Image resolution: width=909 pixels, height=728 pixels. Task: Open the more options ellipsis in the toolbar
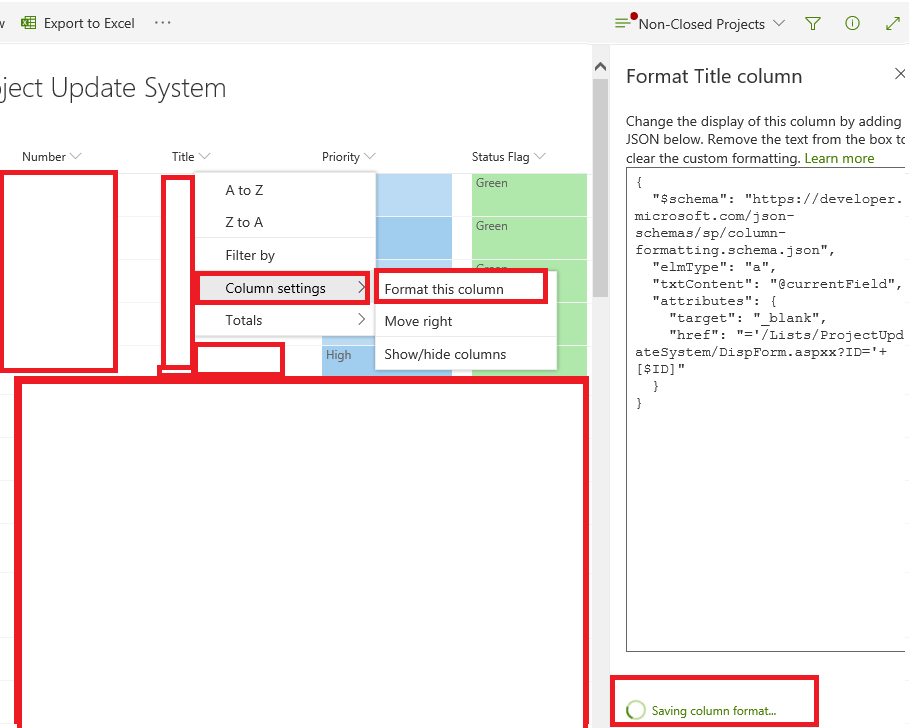(162, 23)
